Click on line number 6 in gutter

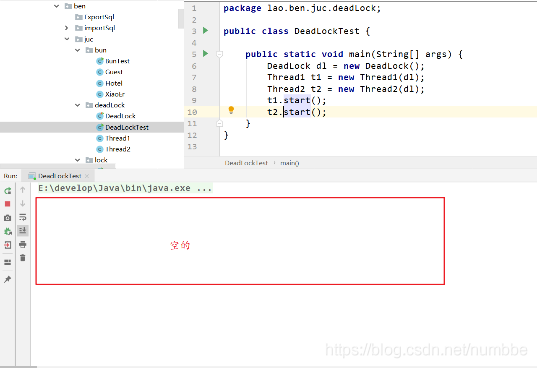pyautogui.click(x=194, y=66)
